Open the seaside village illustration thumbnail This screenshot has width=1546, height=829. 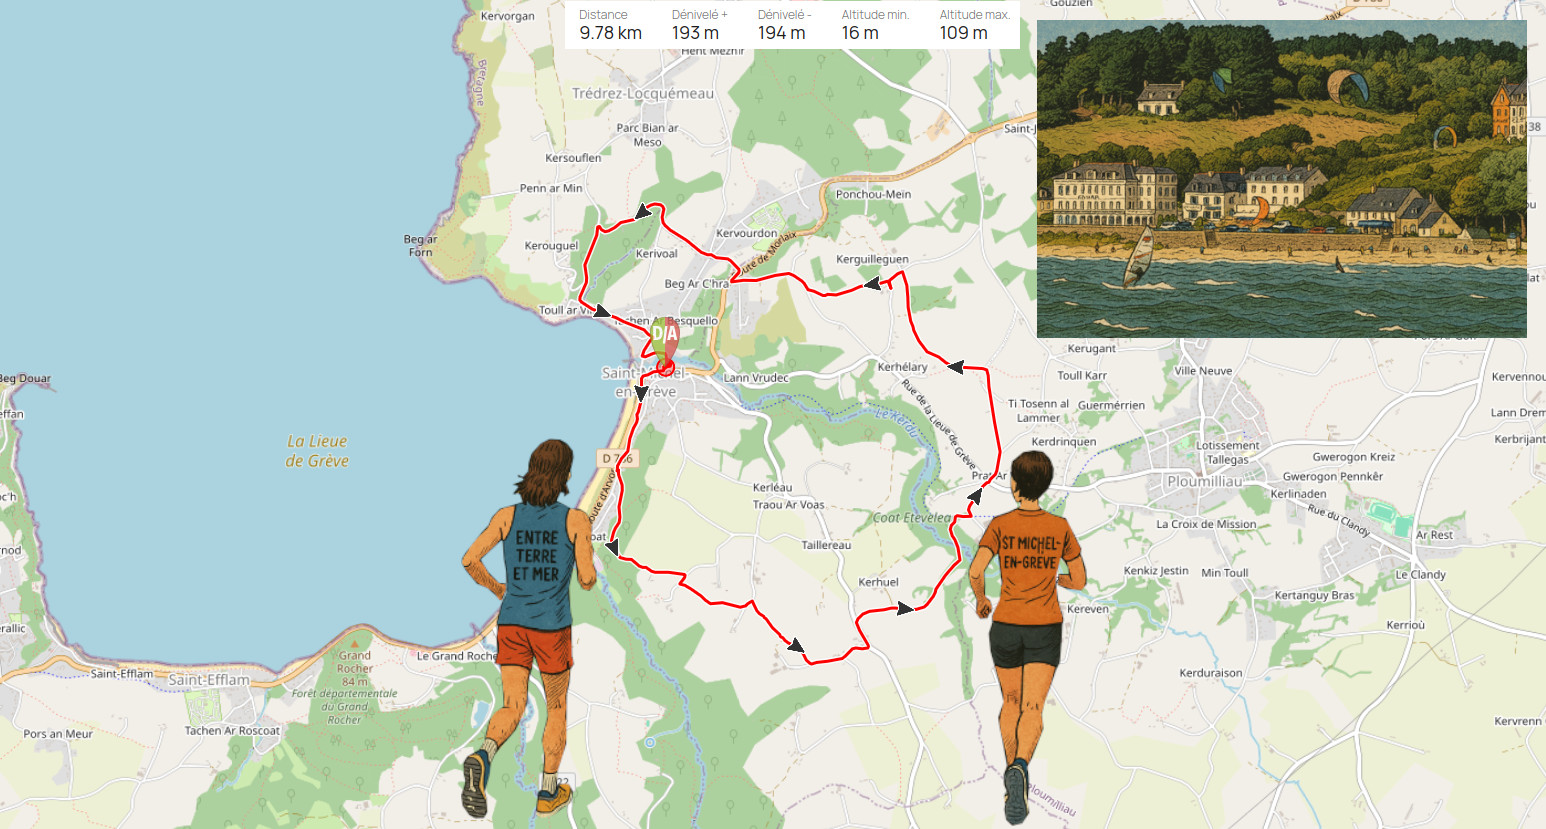[x=1281, y=179]
